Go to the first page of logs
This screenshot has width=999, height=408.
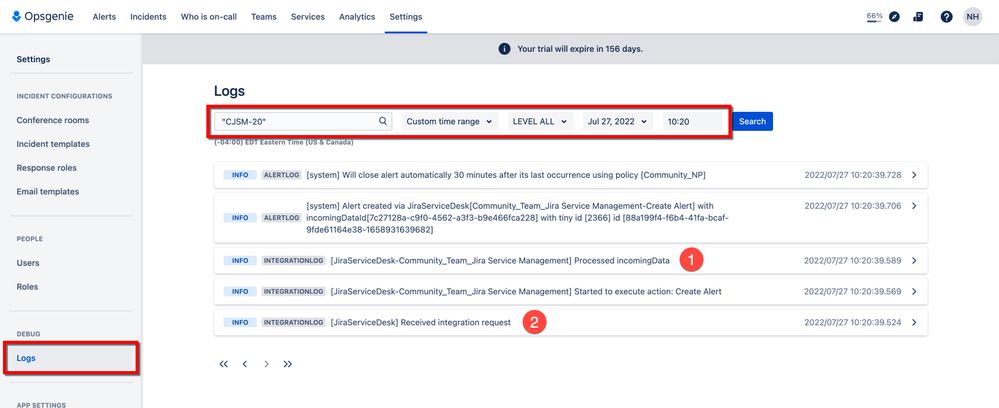224,364
